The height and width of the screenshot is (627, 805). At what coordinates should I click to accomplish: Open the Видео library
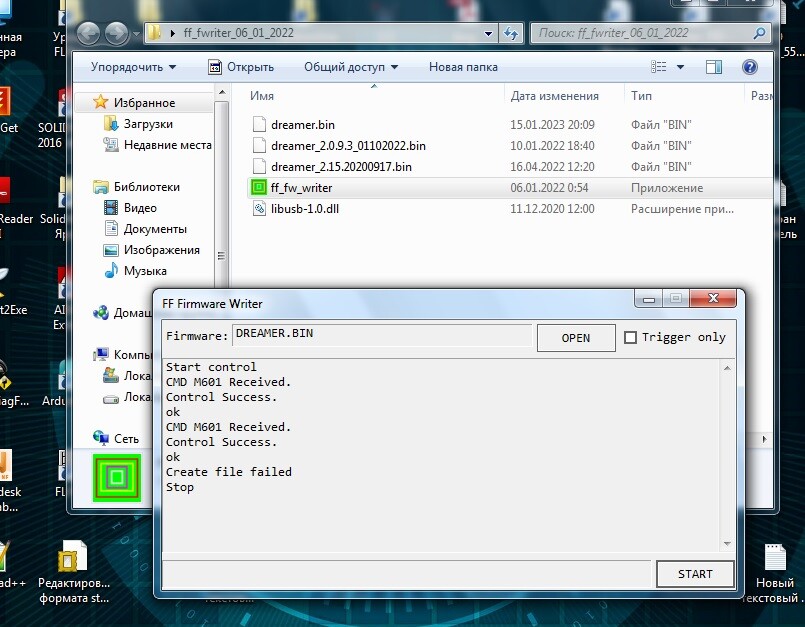point(140,208)
